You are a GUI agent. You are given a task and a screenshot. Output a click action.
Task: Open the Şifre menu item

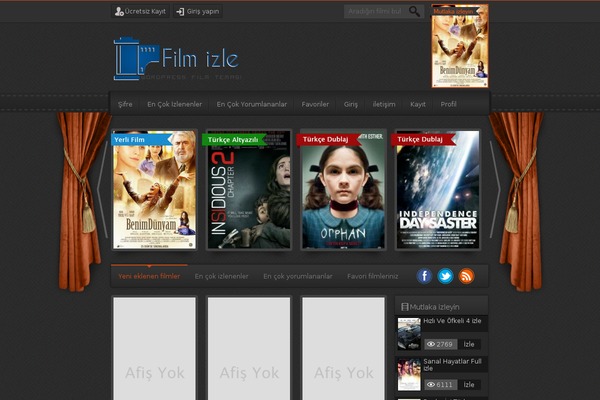coord(125,104)
